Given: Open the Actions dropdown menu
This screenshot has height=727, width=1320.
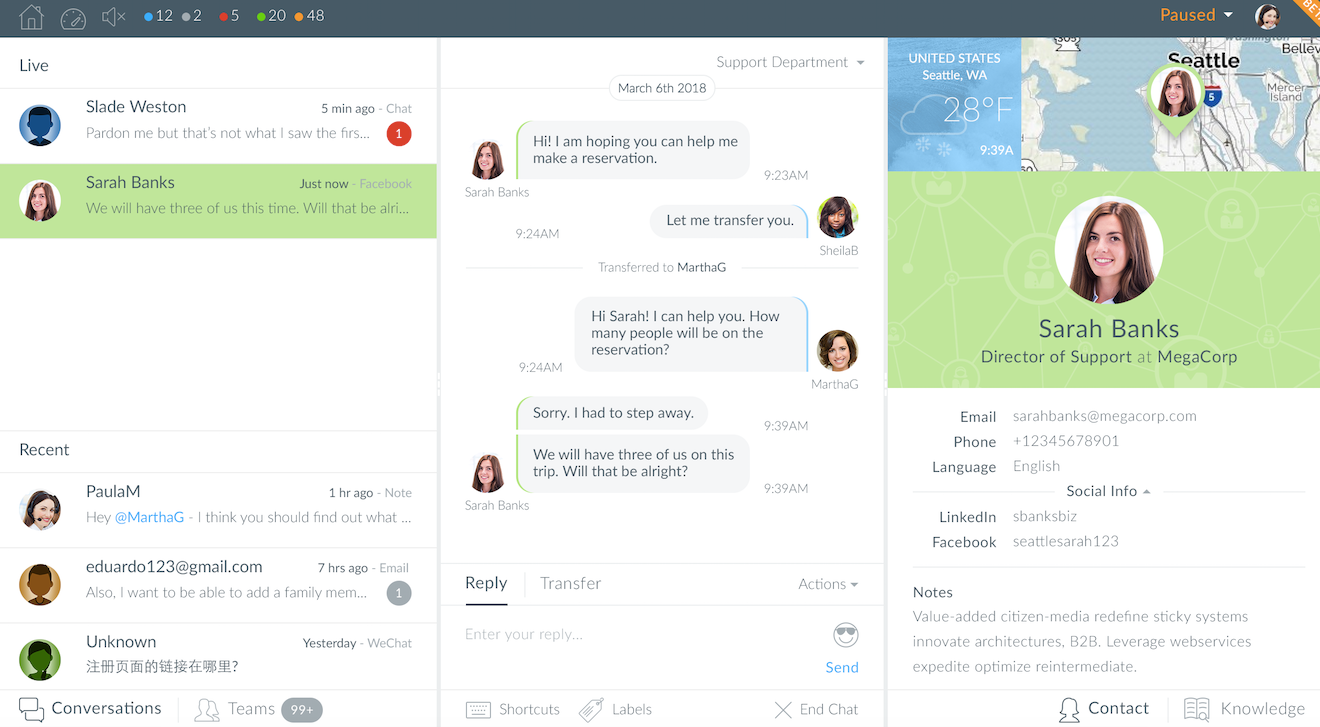Looking at the screenshot, I should pyautogui.click(x=827, y=584).
